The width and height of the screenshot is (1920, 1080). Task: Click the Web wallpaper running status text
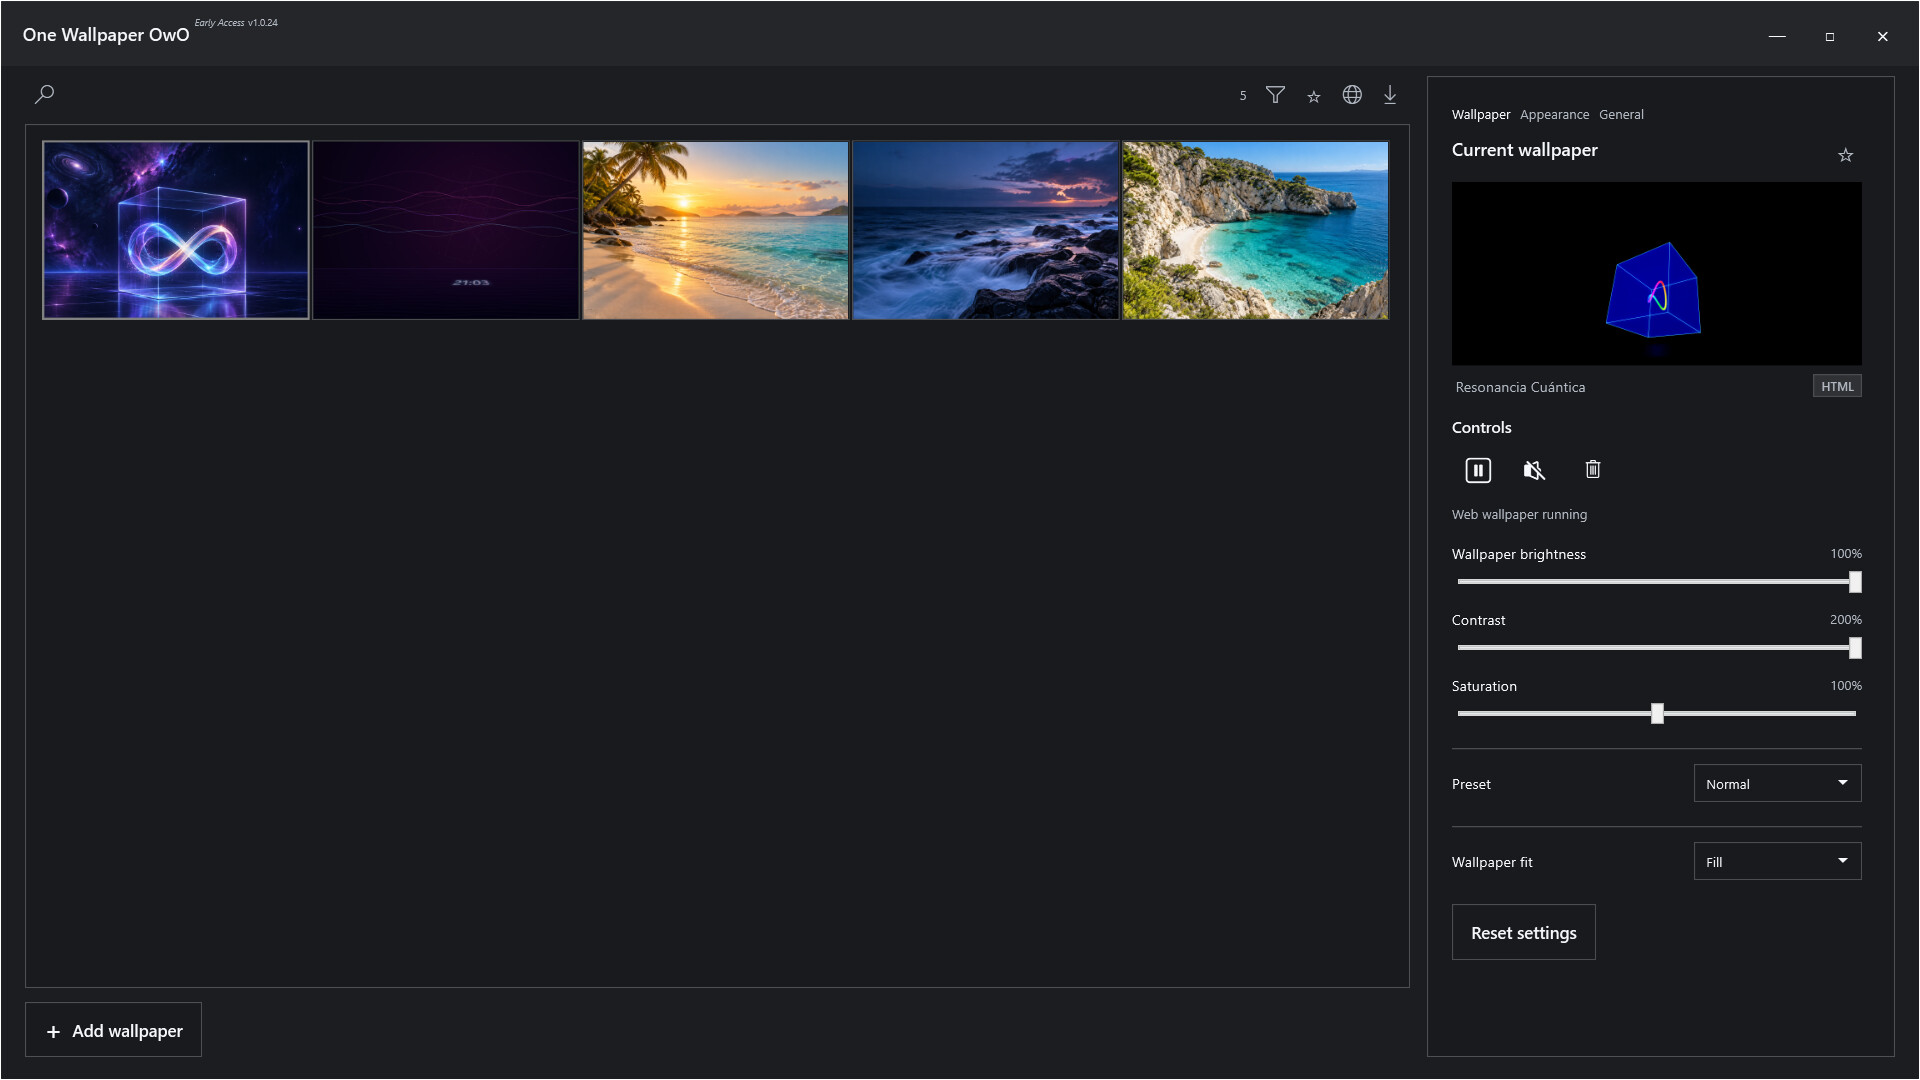tap(1519, 515)
